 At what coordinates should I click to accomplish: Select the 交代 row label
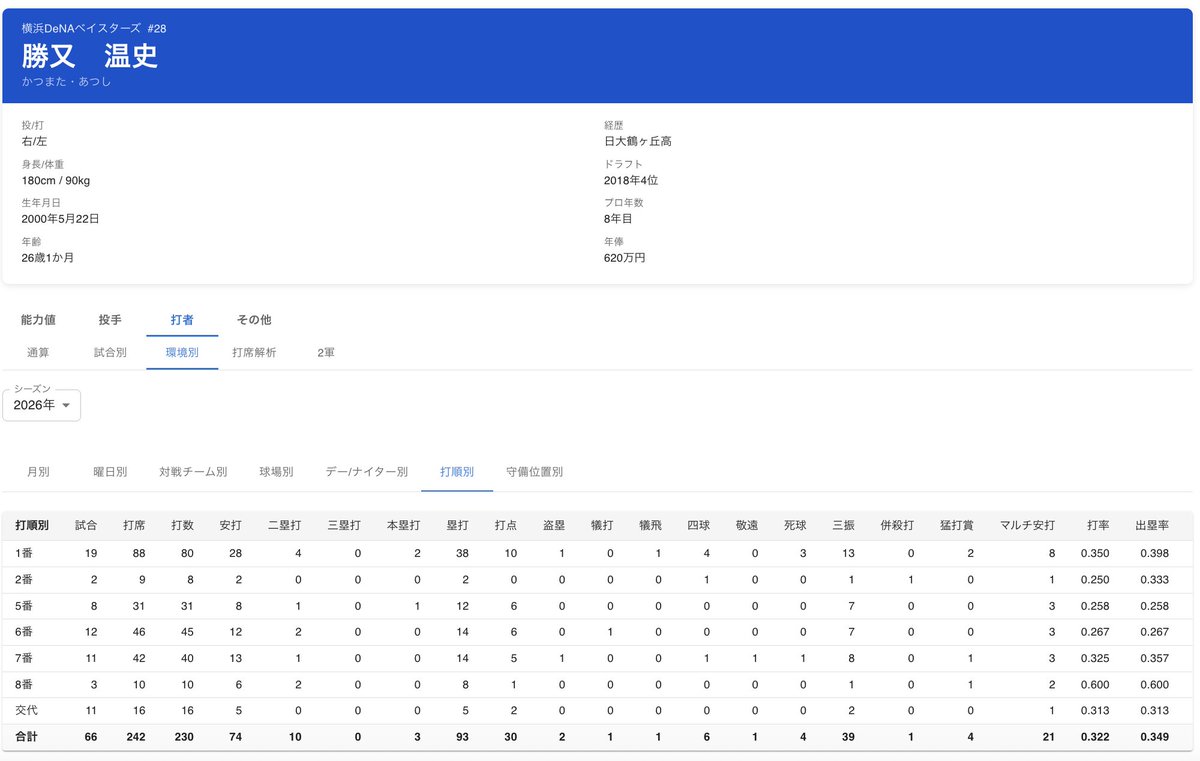[26, 710]
